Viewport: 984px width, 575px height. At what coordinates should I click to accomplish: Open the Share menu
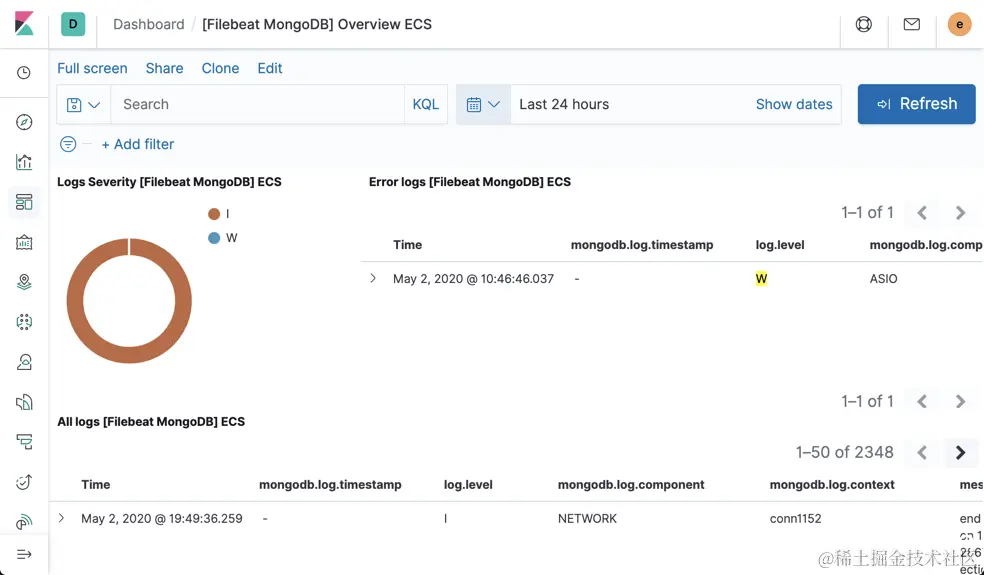coord(164,68)
